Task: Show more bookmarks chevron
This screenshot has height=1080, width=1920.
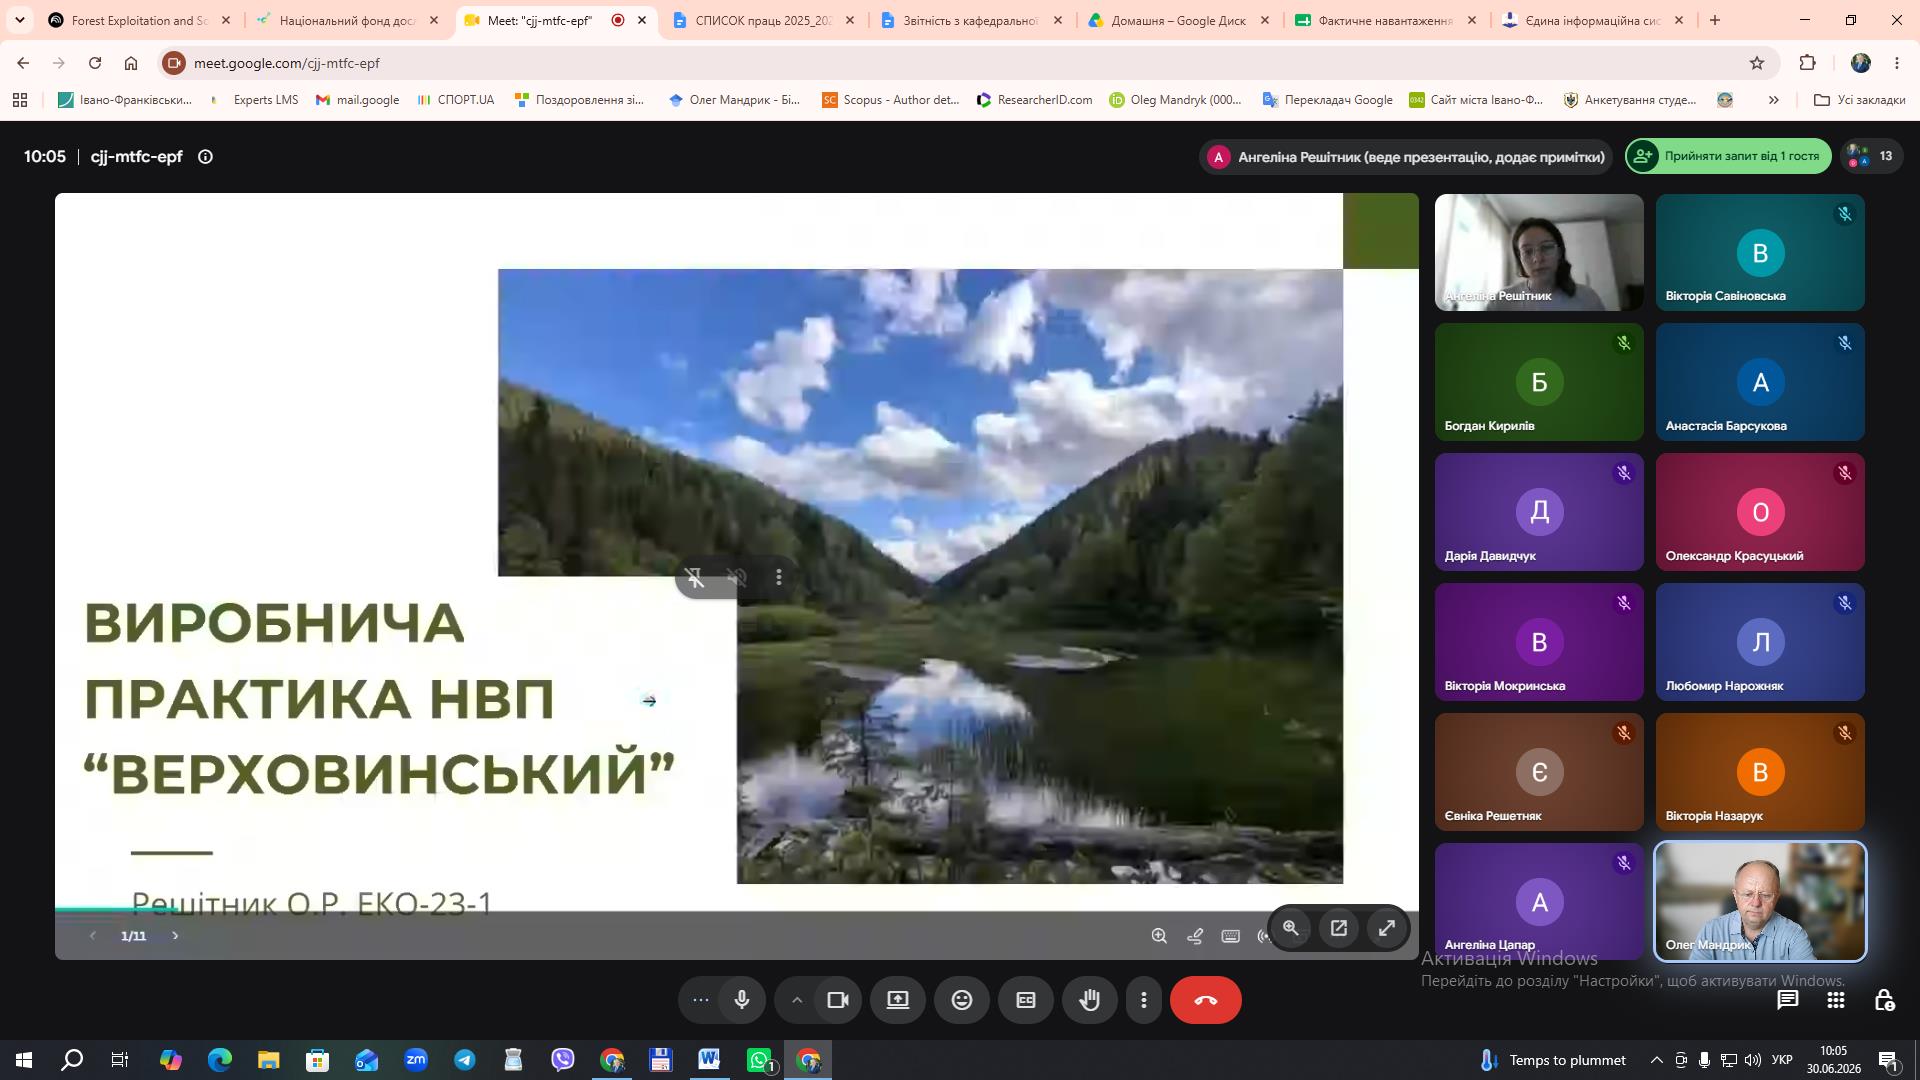Action: pyautogui.click(x=1773, y=100)
